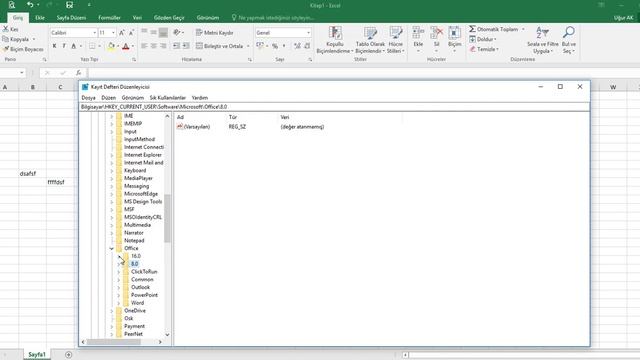Increase font size with larger A icon
Viewport: 640px width, 360px height.
pyautogui.click(x=122, y=33)
